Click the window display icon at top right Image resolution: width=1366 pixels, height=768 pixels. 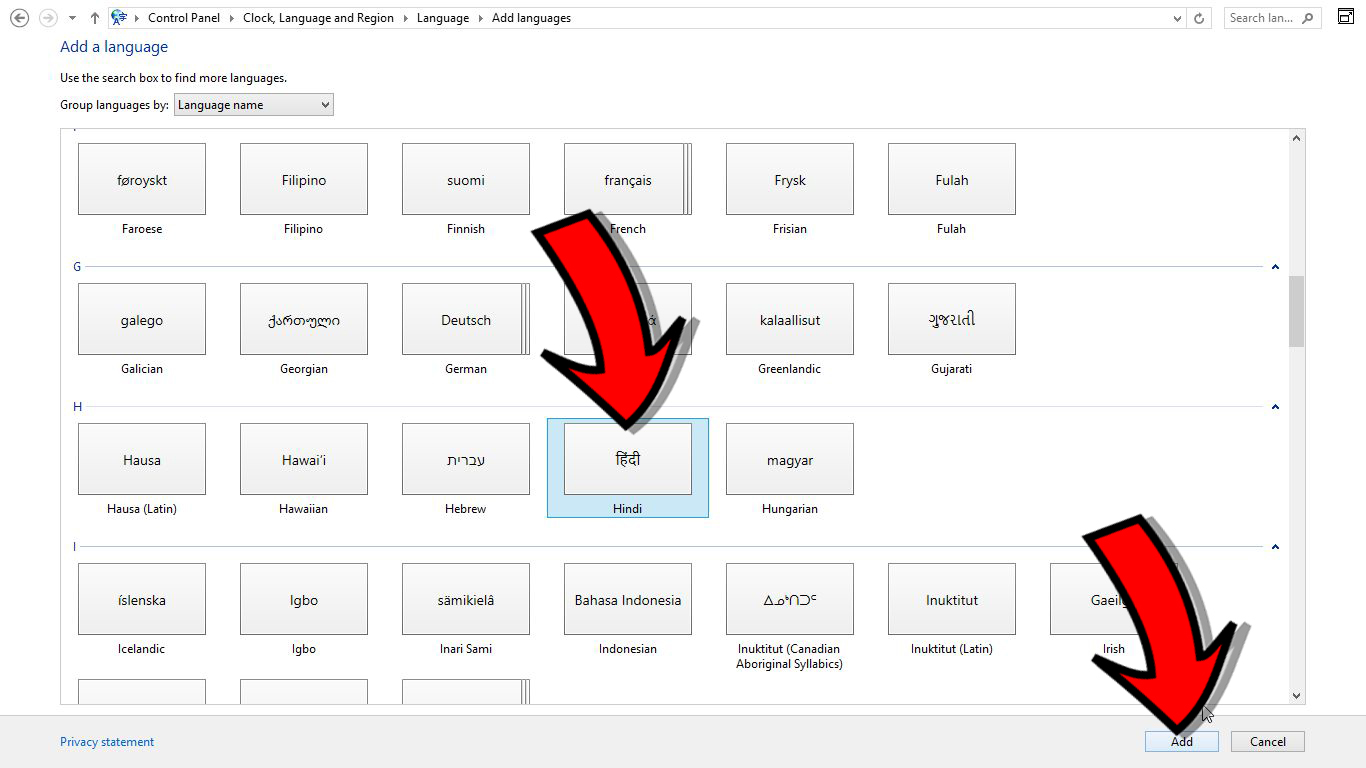(1345, 17)
